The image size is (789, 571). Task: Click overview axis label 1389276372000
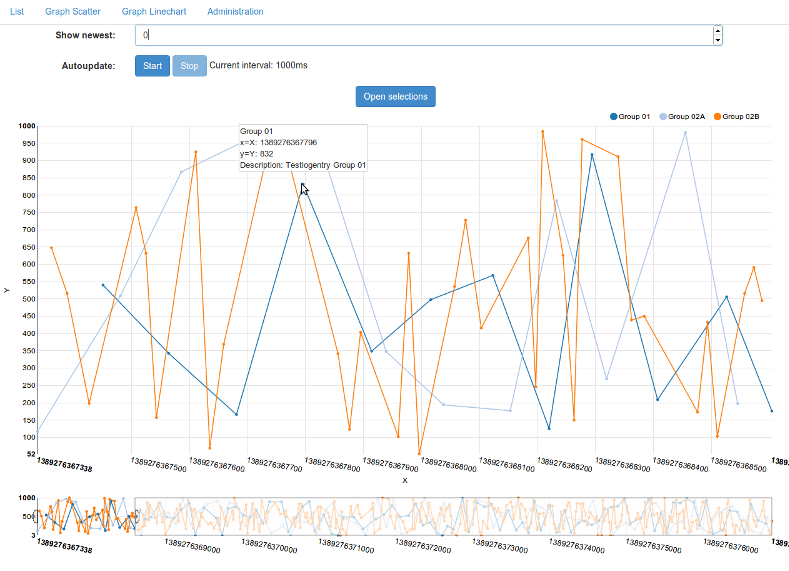(423, 546)
